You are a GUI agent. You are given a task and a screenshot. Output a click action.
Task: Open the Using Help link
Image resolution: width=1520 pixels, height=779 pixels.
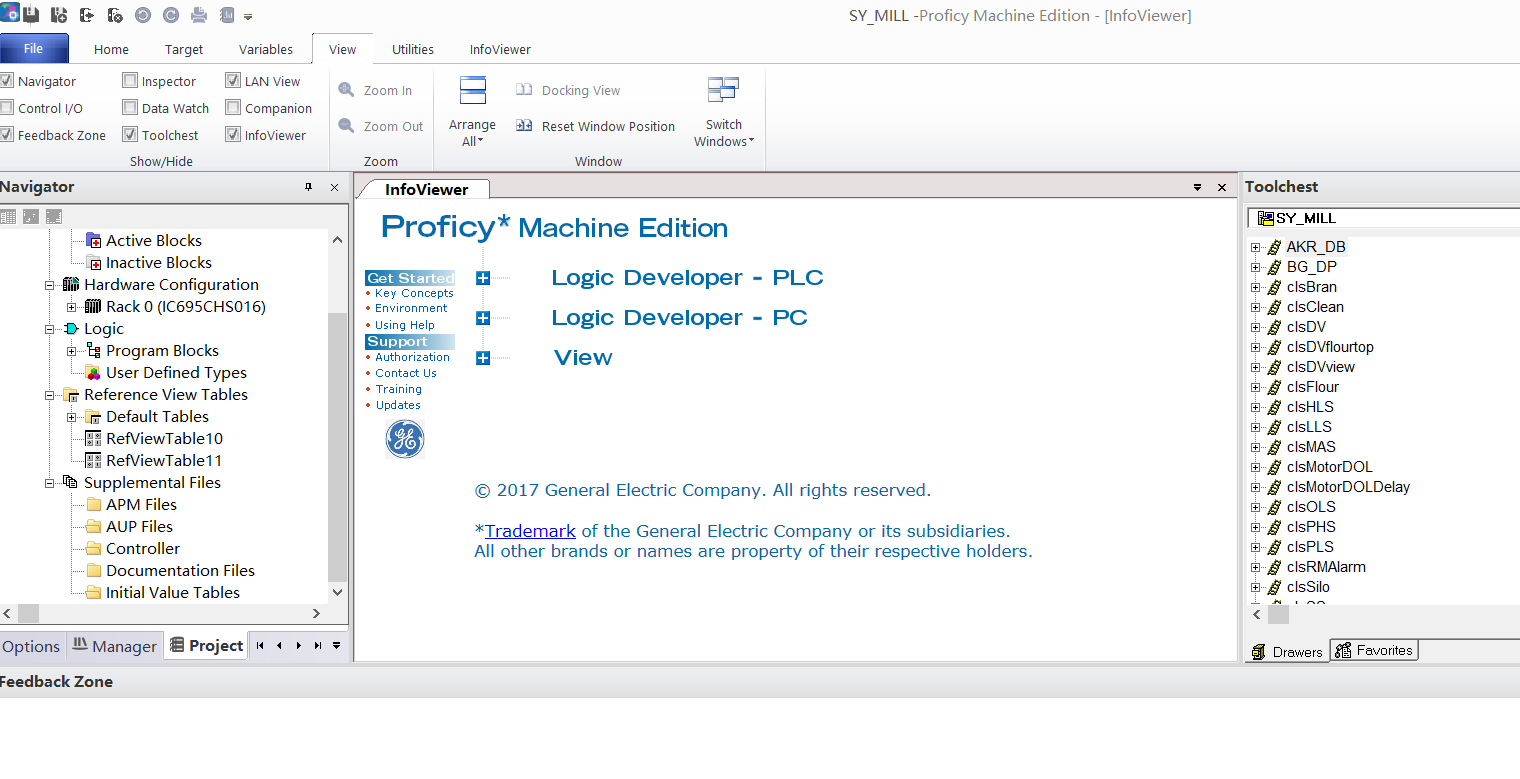click(x=405, y=325)
